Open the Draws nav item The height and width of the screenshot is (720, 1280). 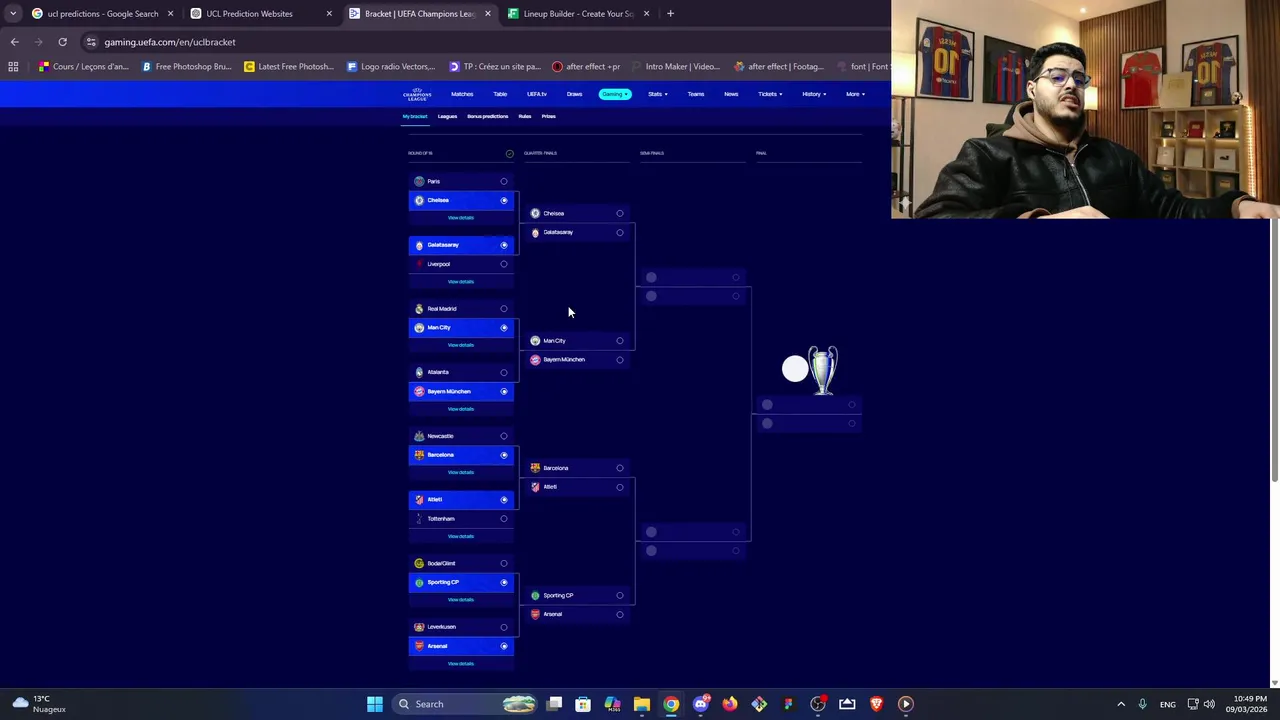click(574, 94)
